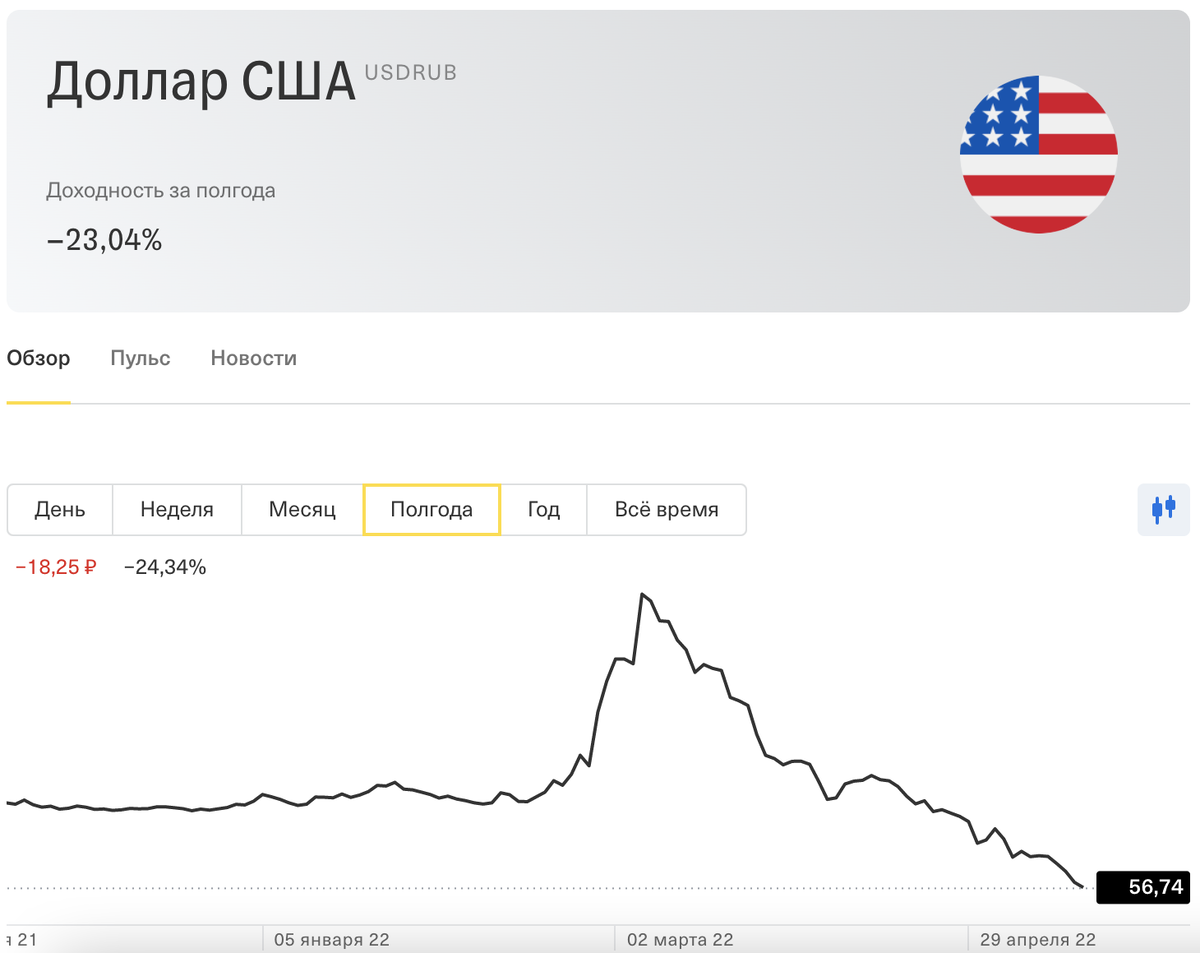Select the Месяц time range

click(302, 510)
